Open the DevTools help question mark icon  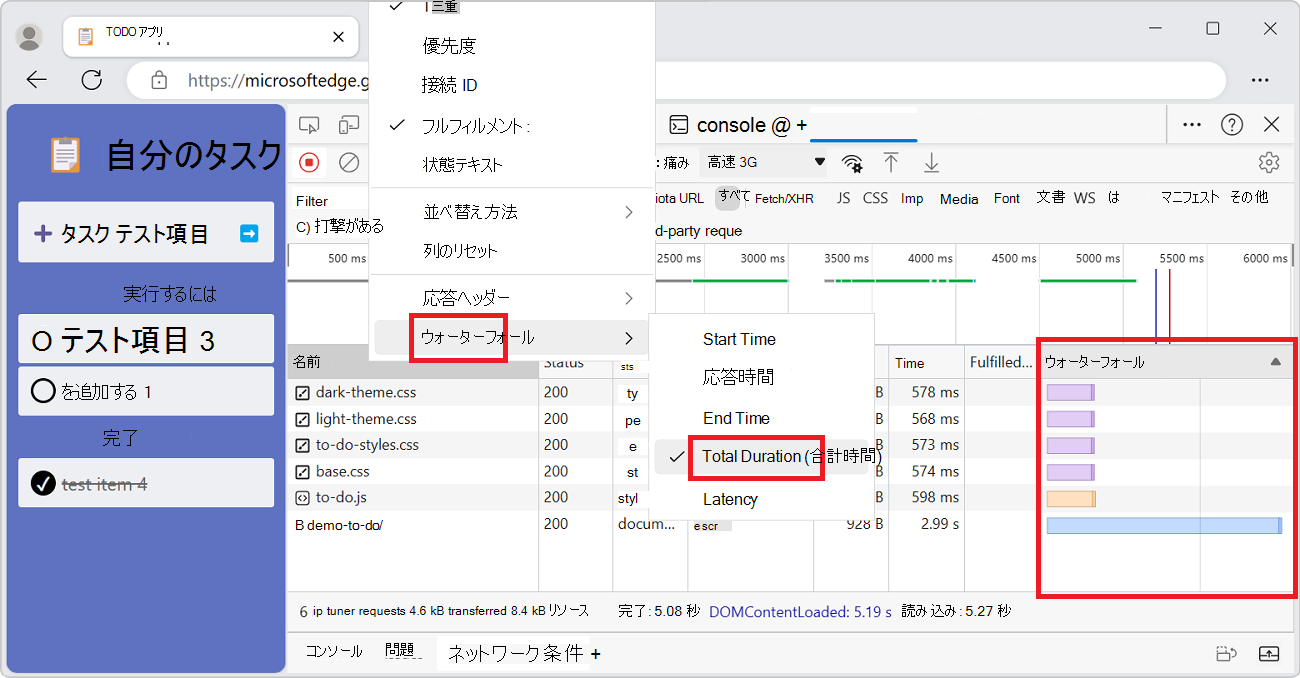[x=1231, y=124]
